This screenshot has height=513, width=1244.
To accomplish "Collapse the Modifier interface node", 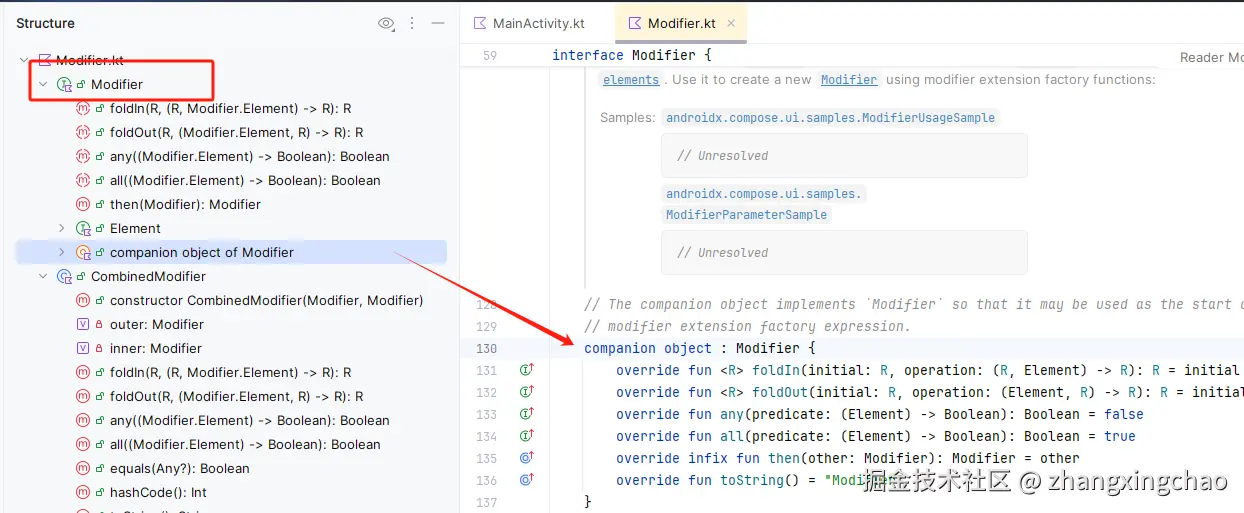I will pos(43,84).
